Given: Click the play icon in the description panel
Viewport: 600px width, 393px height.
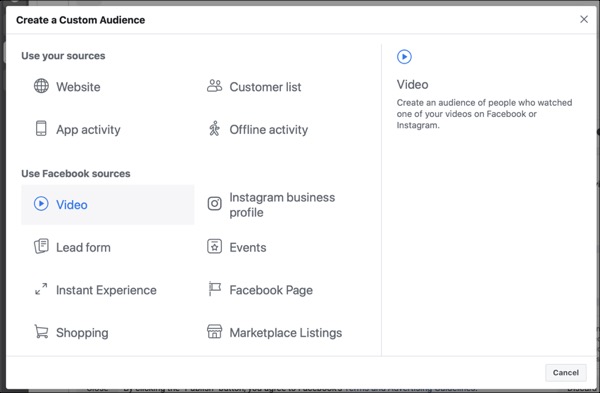Looking at the screenshot, I should 404,57.
